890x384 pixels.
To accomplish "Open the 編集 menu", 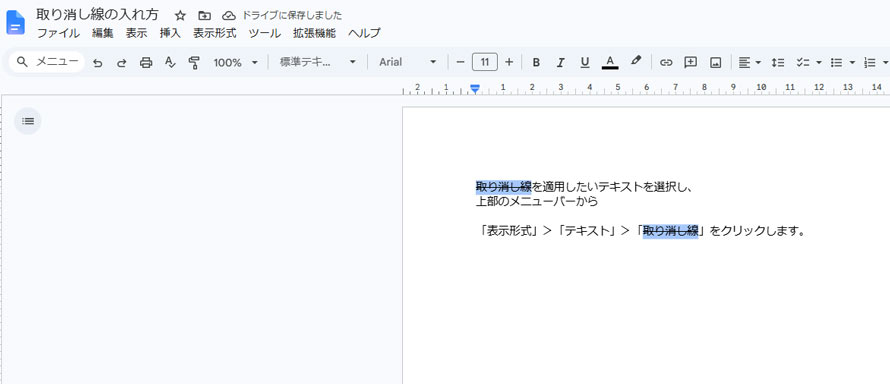I will [x=103, y=33].
